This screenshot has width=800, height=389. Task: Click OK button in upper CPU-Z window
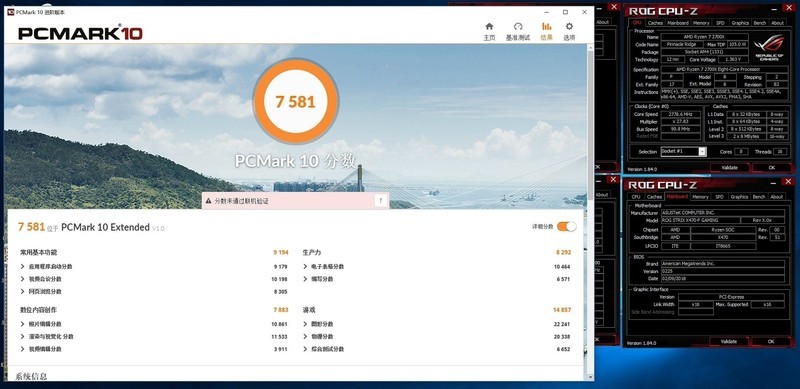(772, 167)
